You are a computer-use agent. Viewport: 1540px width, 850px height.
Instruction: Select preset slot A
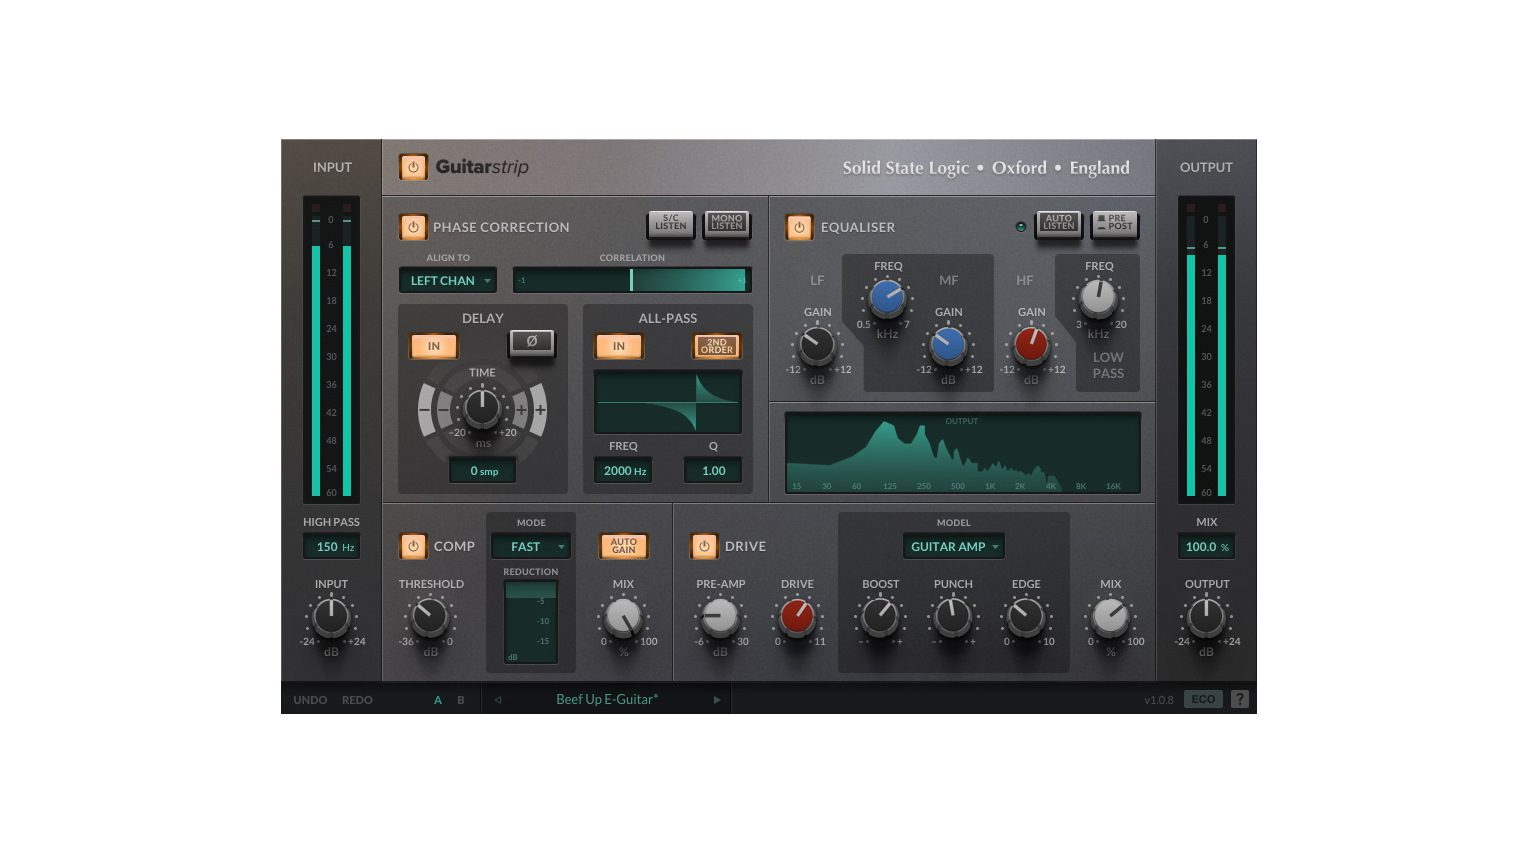tap(437, 699)
